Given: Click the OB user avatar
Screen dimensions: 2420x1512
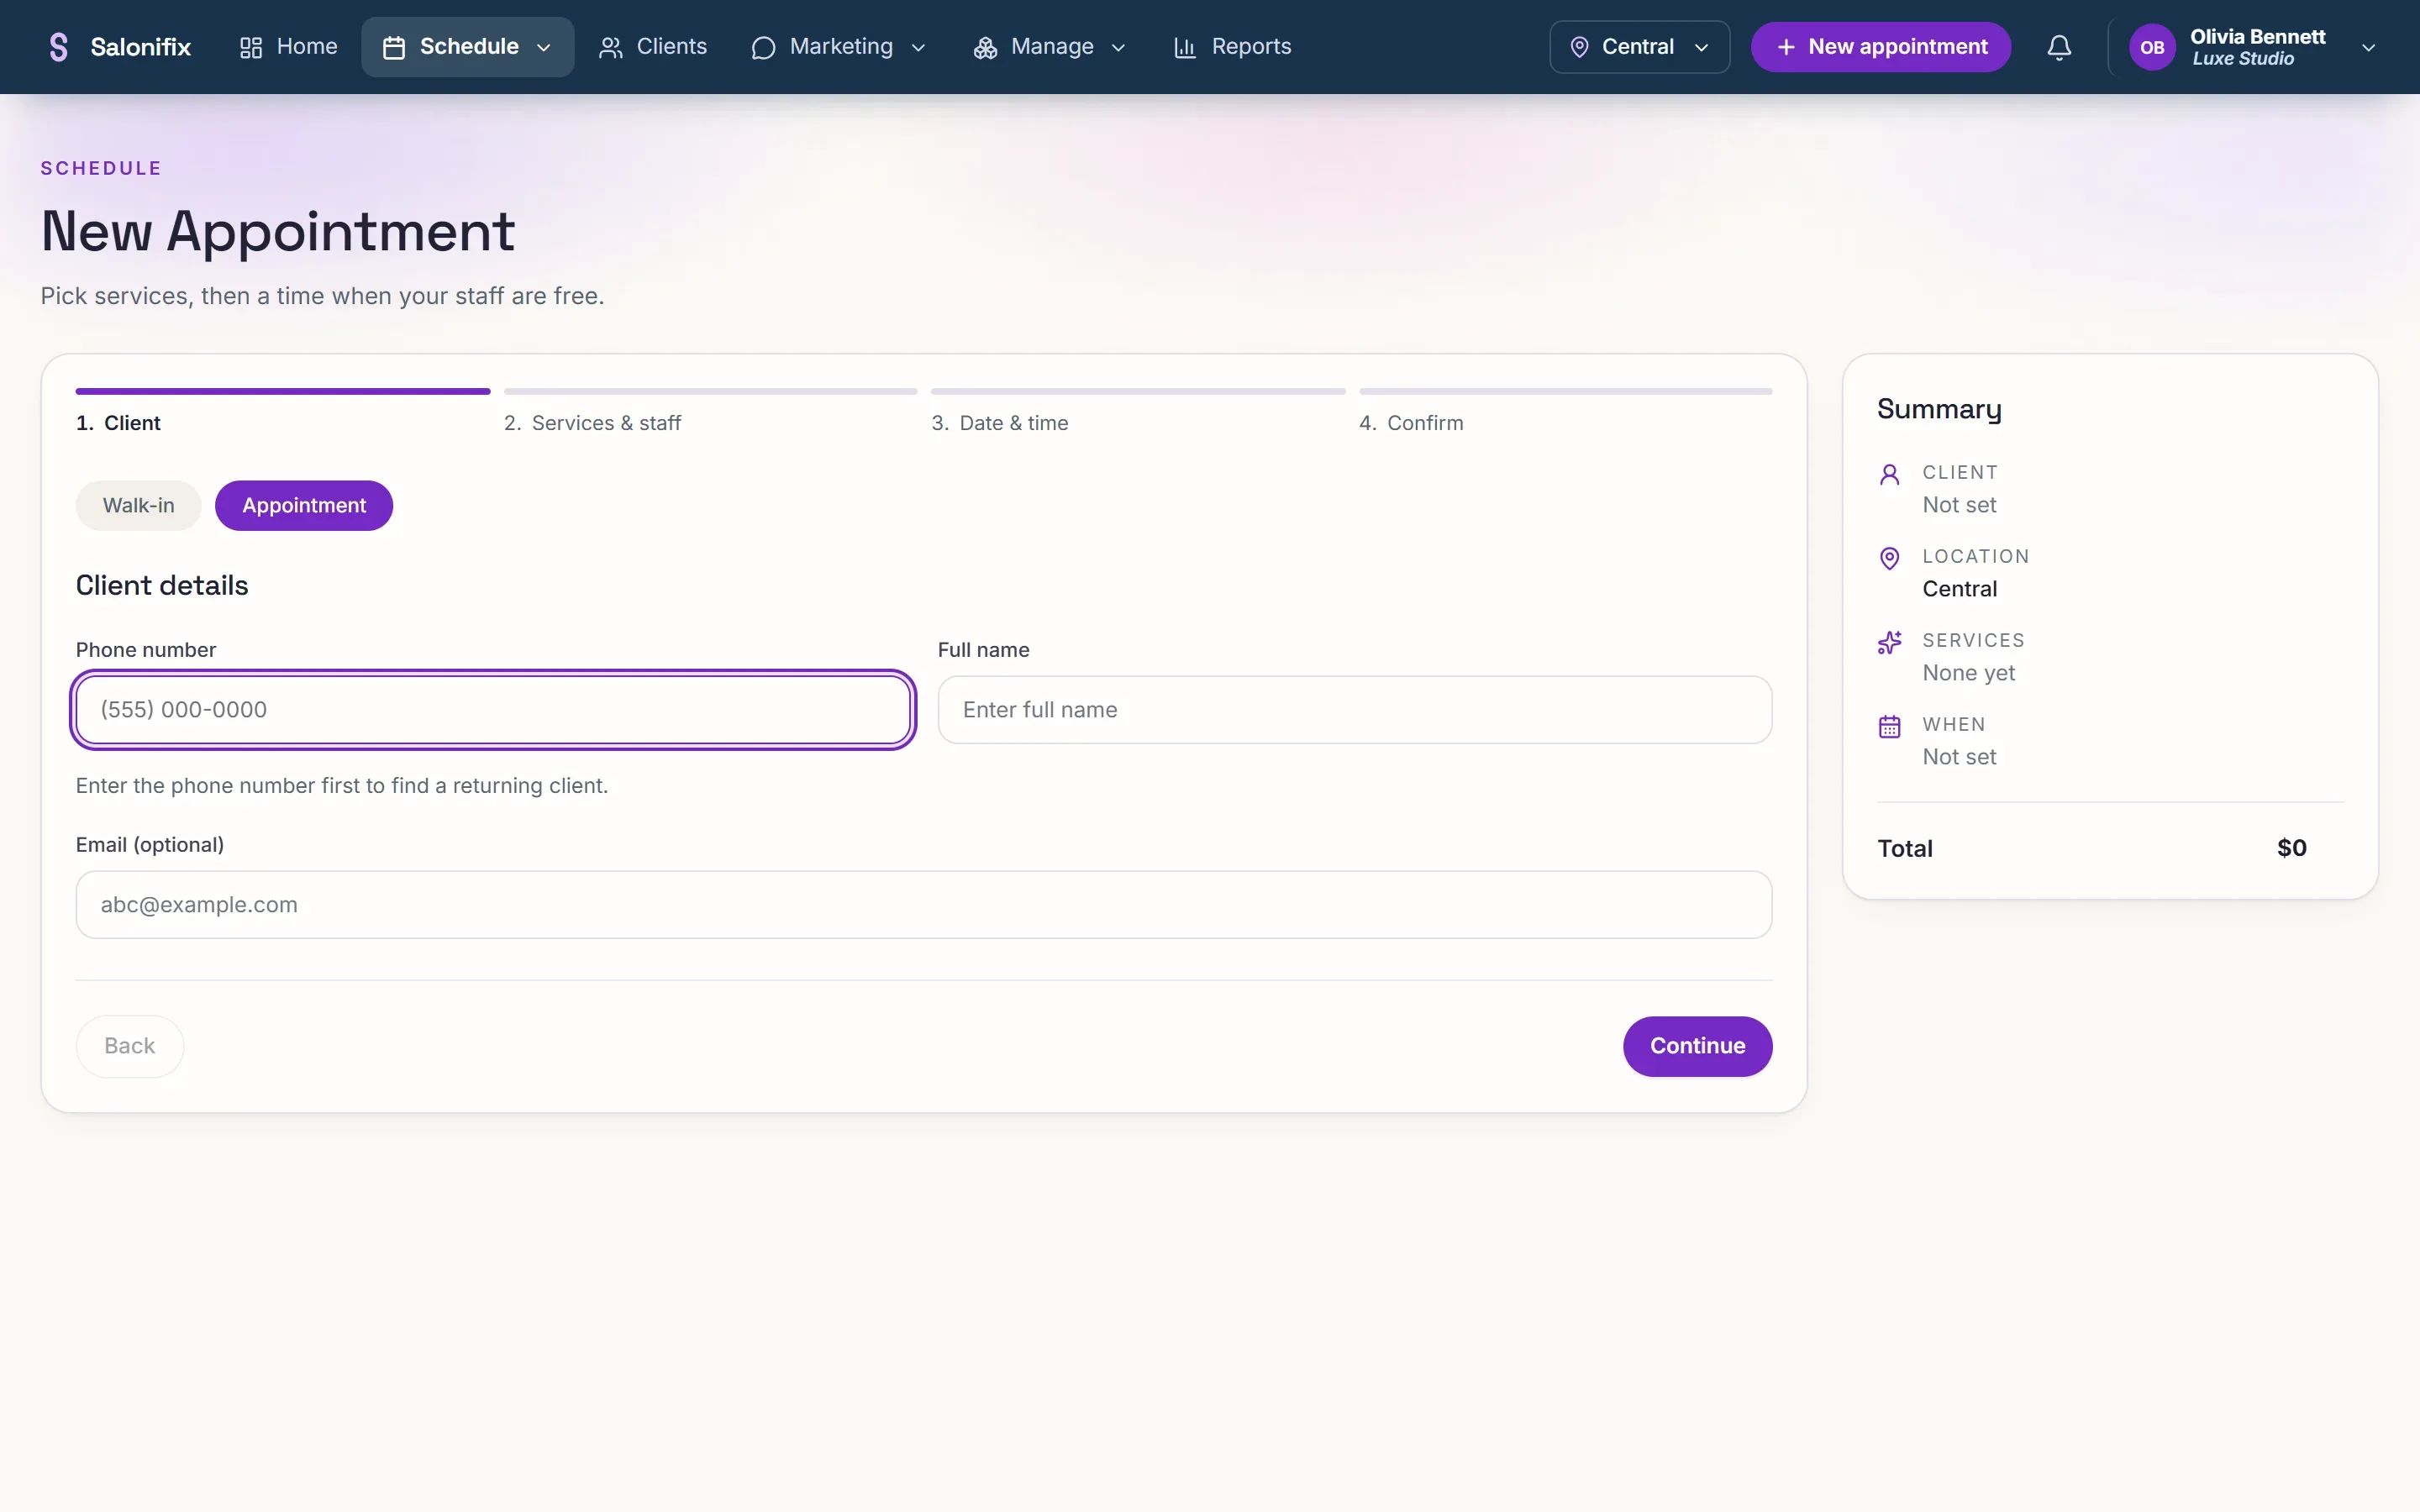Looking at the screenshot, I should 2152,47.
